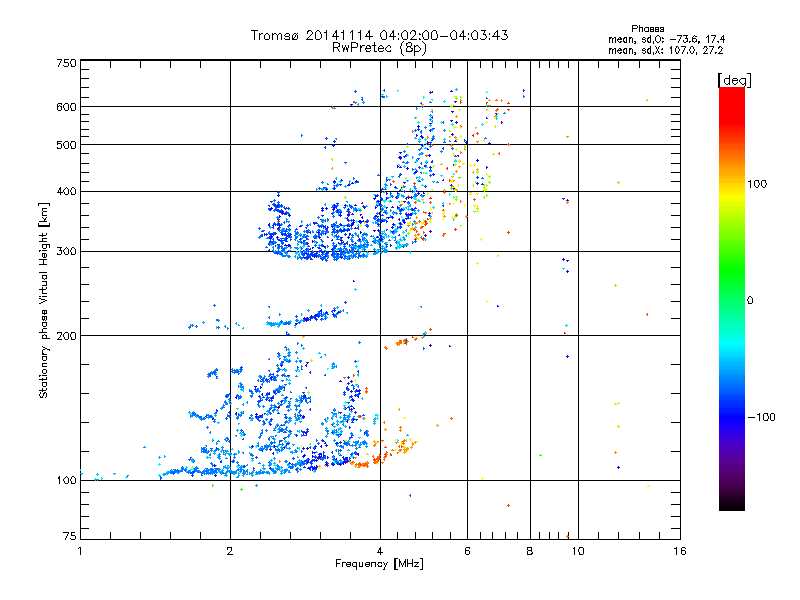This screenshot has height=600, width=800.
Task: Click the 'Frequency [MHz]' x-axis label
Action: 379,564
